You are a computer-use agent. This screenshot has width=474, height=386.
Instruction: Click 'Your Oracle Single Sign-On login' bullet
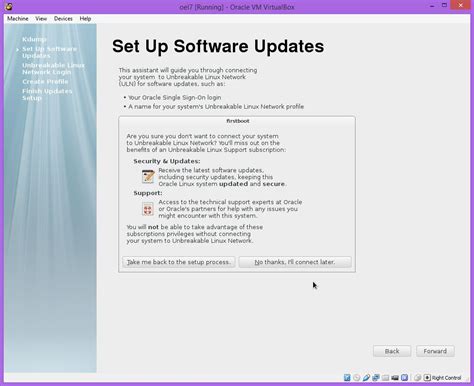[175, 97]
